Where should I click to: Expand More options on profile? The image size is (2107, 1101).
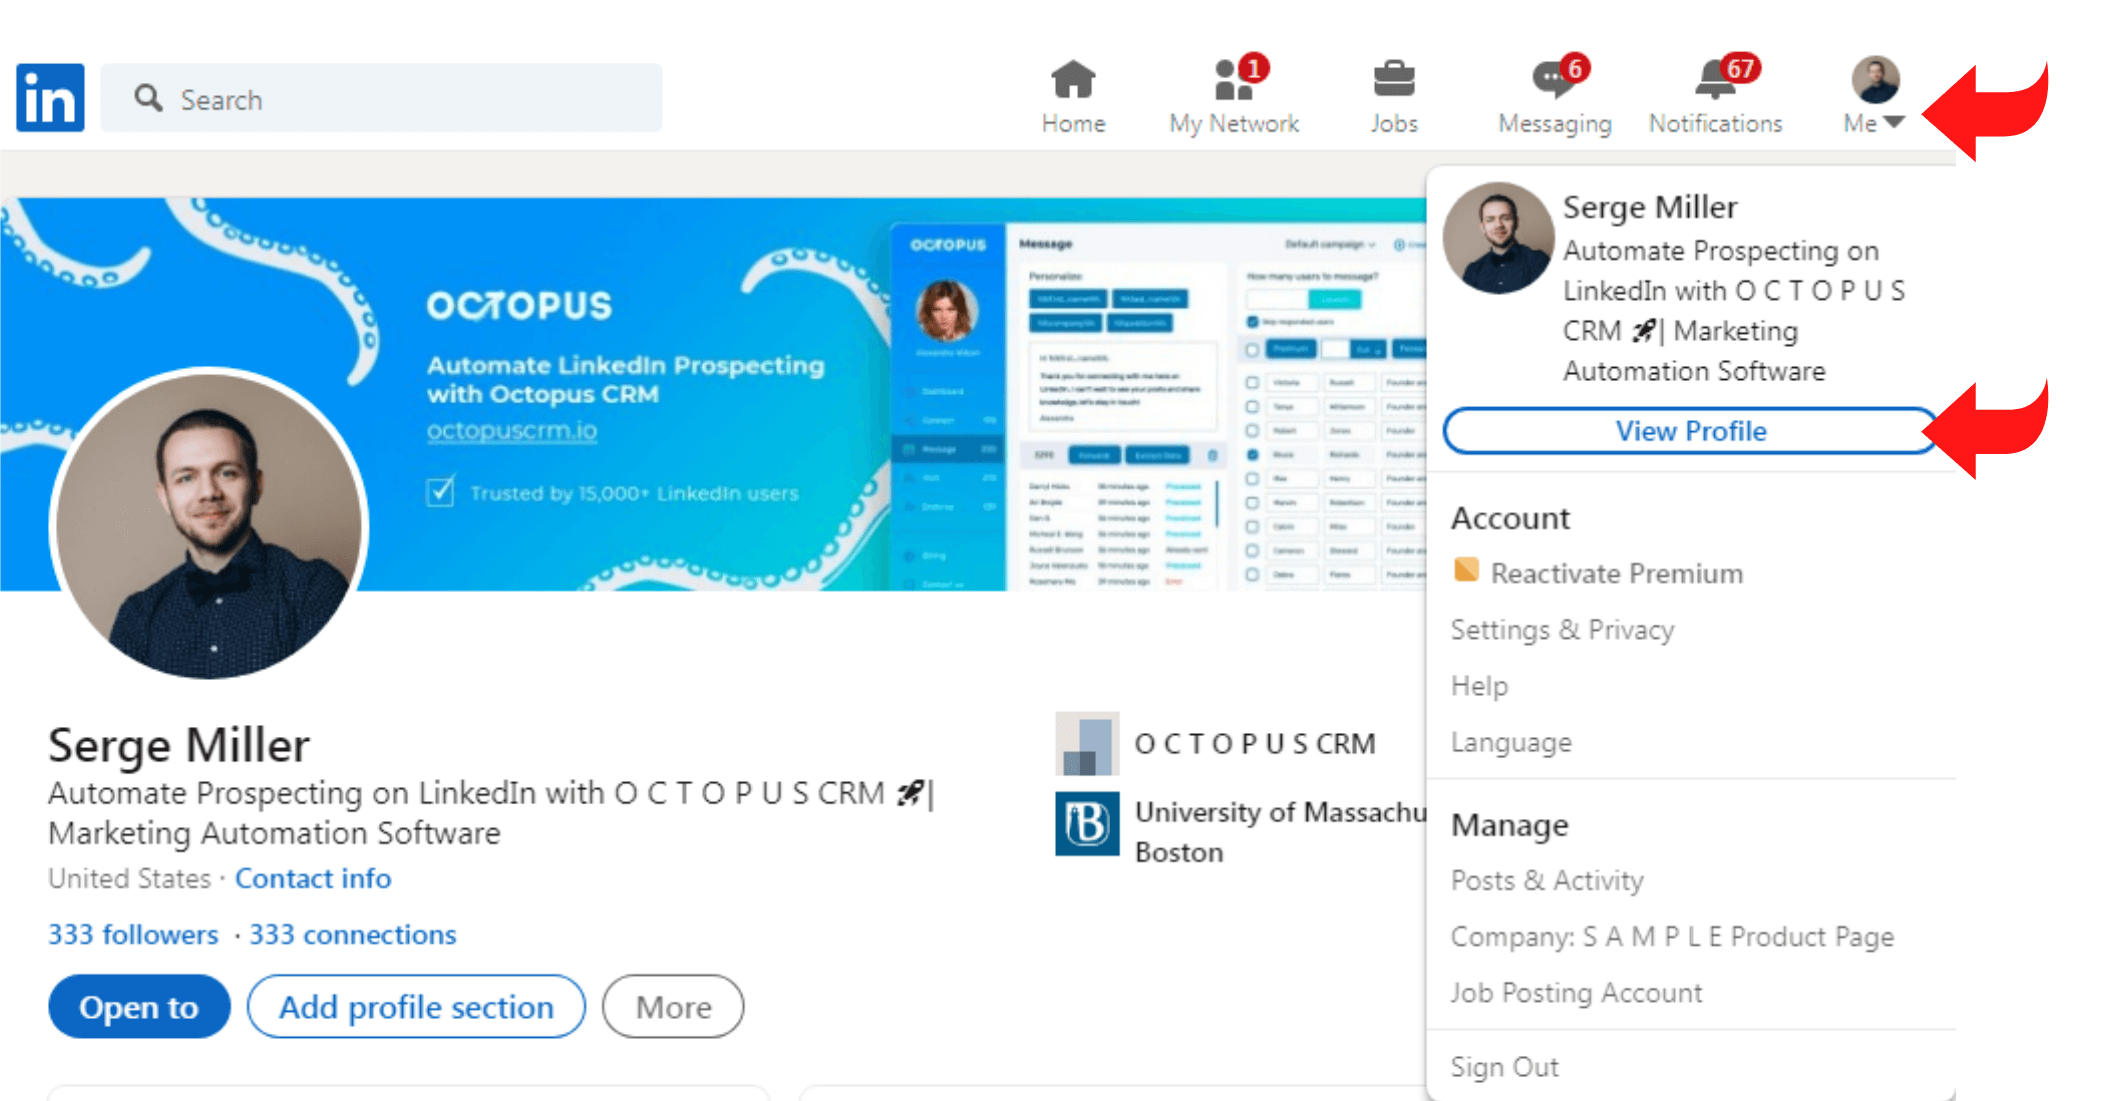(674, 1003)
